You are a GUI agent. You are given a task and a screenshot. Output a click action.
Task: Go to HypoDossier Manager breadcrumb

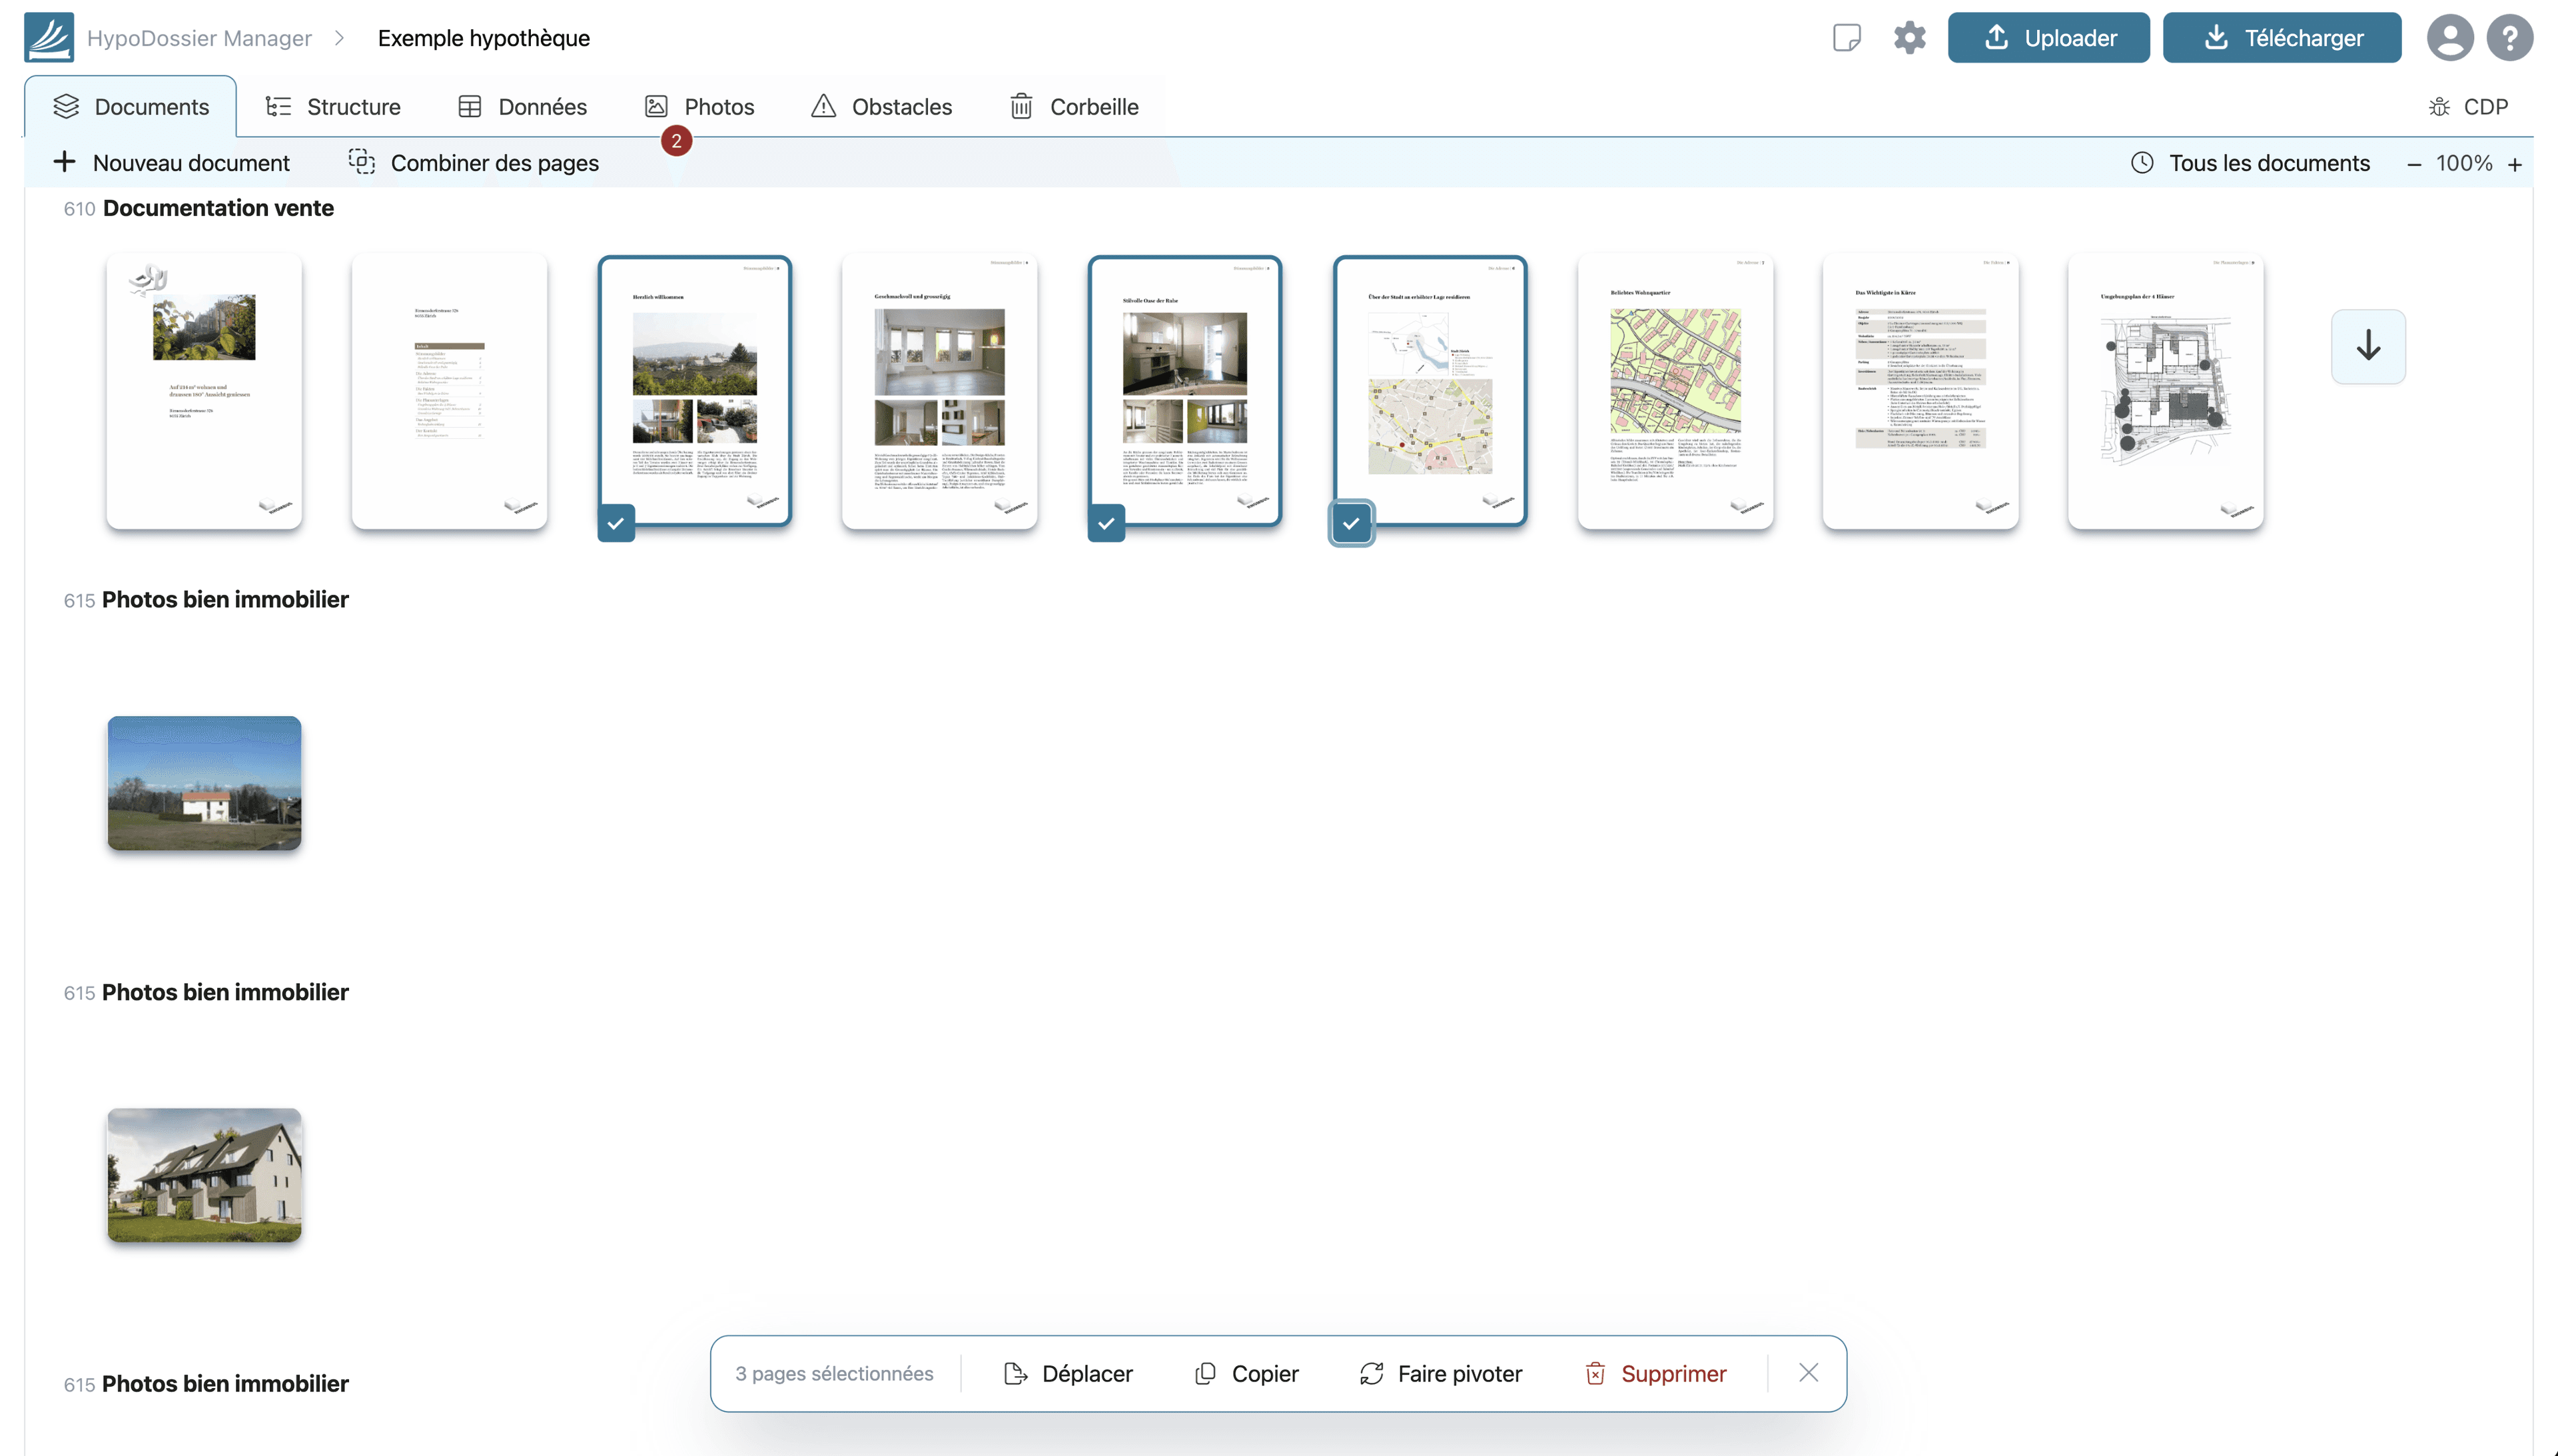[199, 38]
